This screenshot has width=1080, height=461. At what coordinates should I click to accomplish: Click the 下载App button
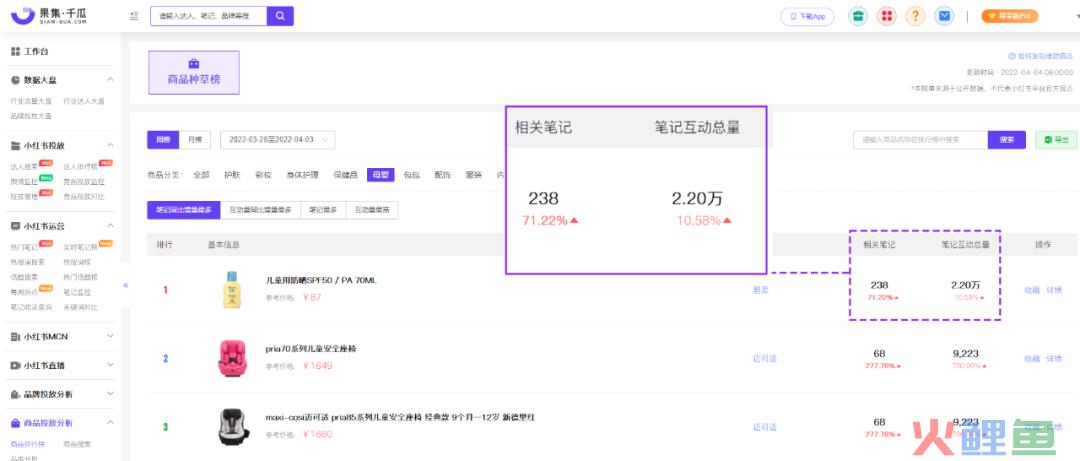click(x=807, y=17)
